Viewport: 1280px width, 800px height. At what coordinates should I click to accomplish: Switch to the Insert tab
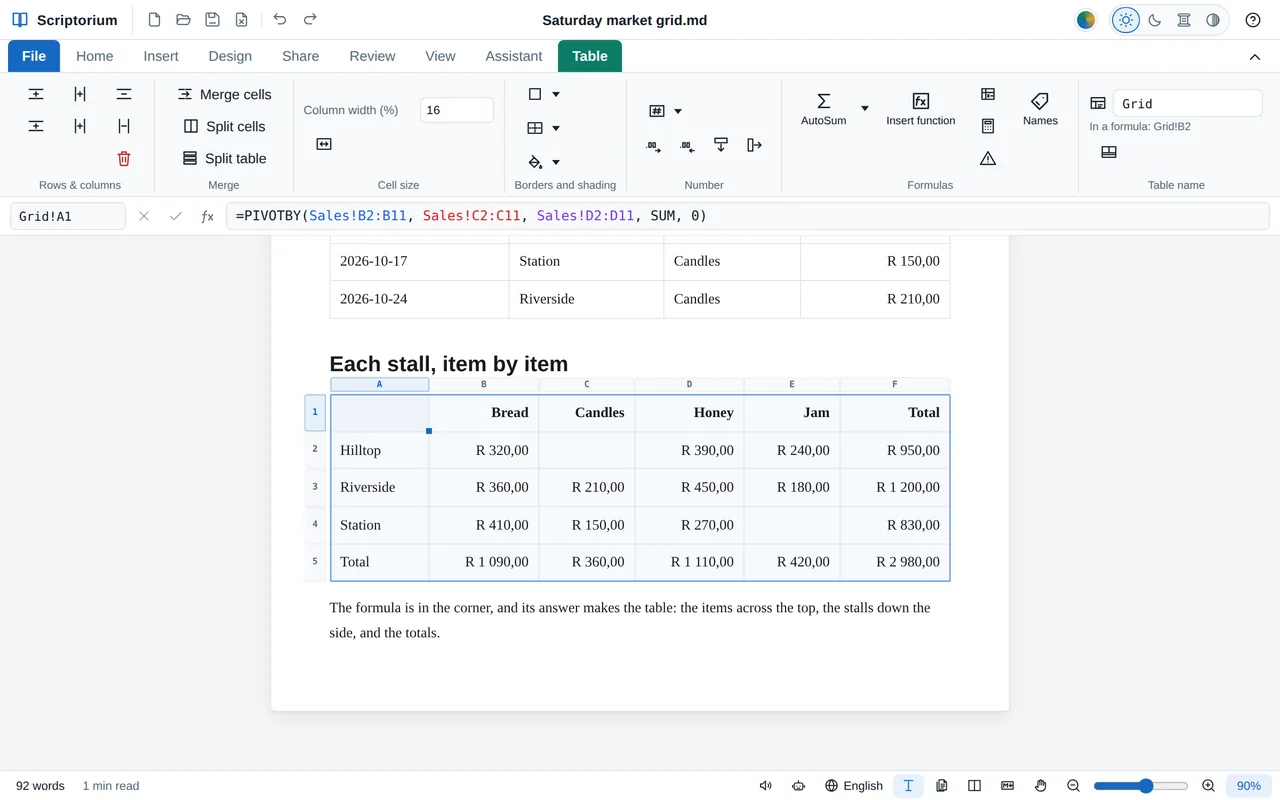[x=161, y=56]
